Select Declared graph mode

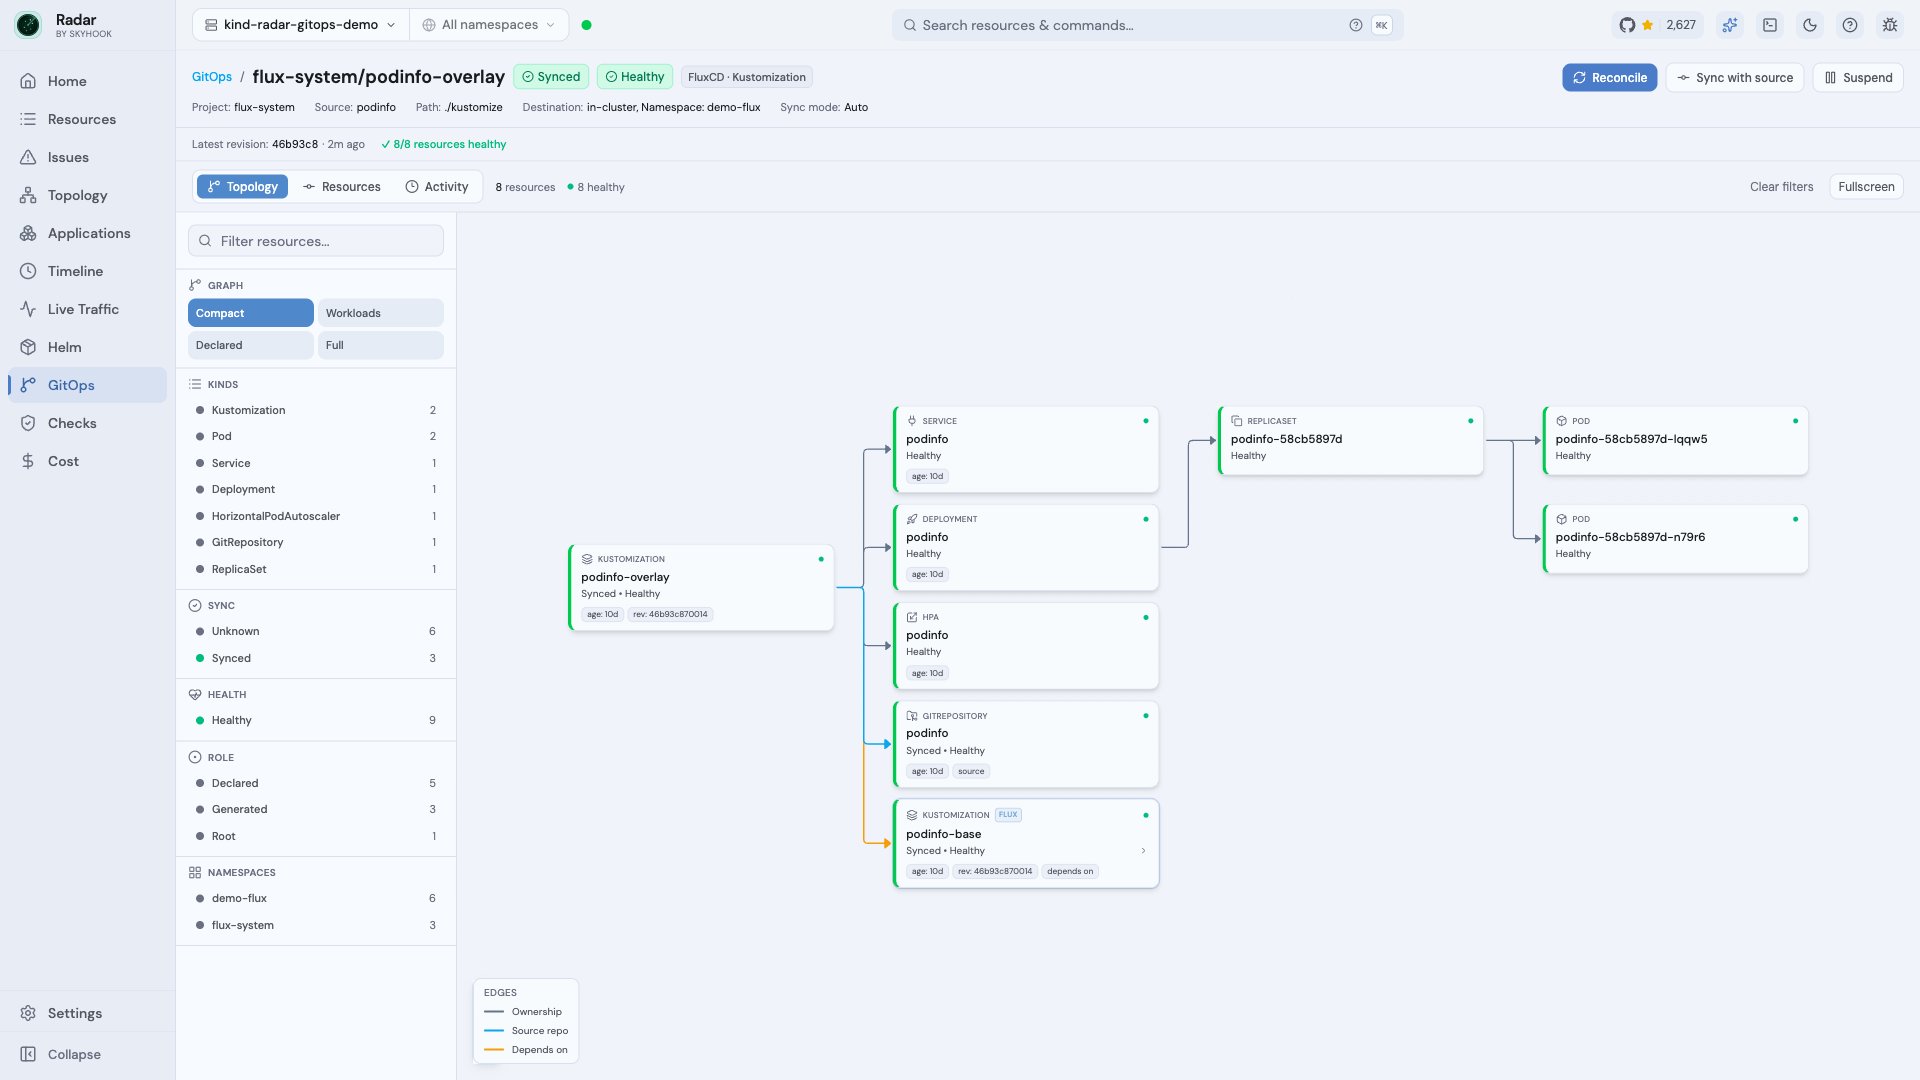point(250,345)
